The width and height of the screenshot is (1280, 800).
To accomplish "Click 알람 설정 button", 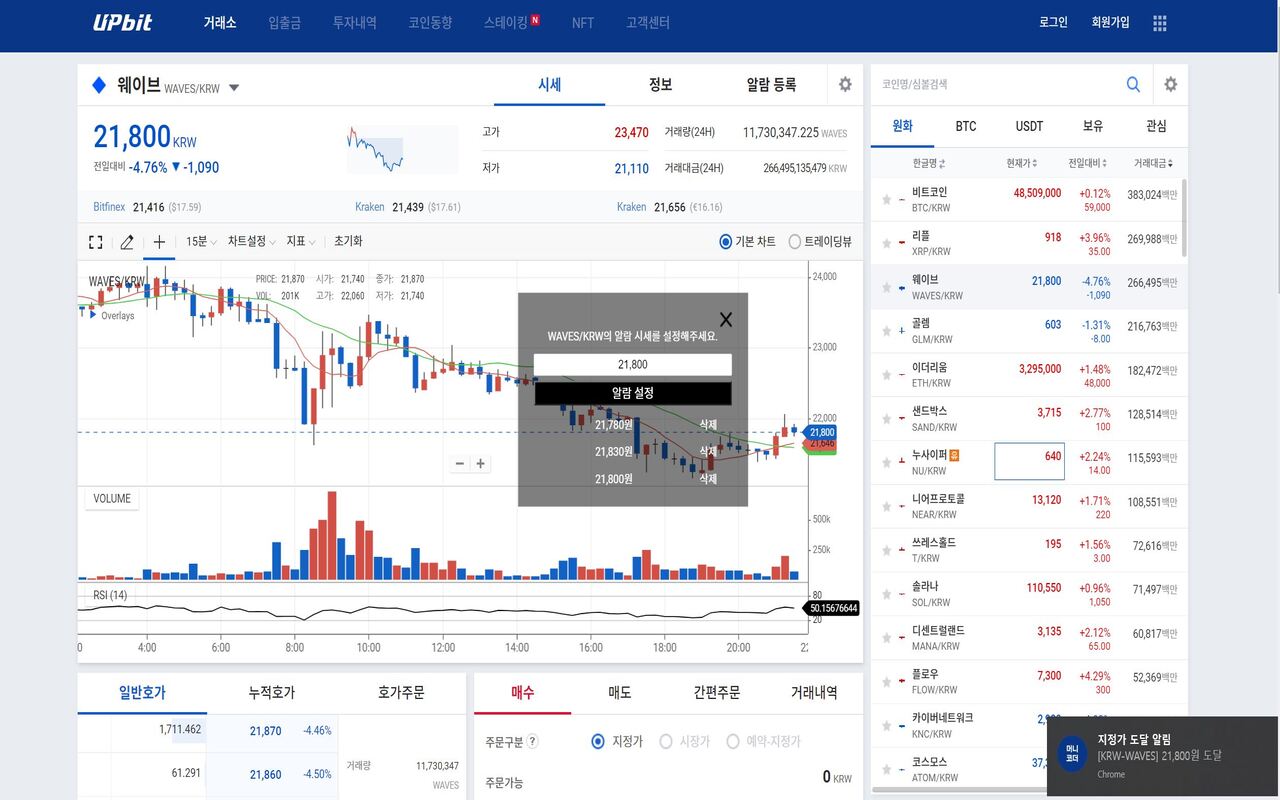I will tap(632, 393).
